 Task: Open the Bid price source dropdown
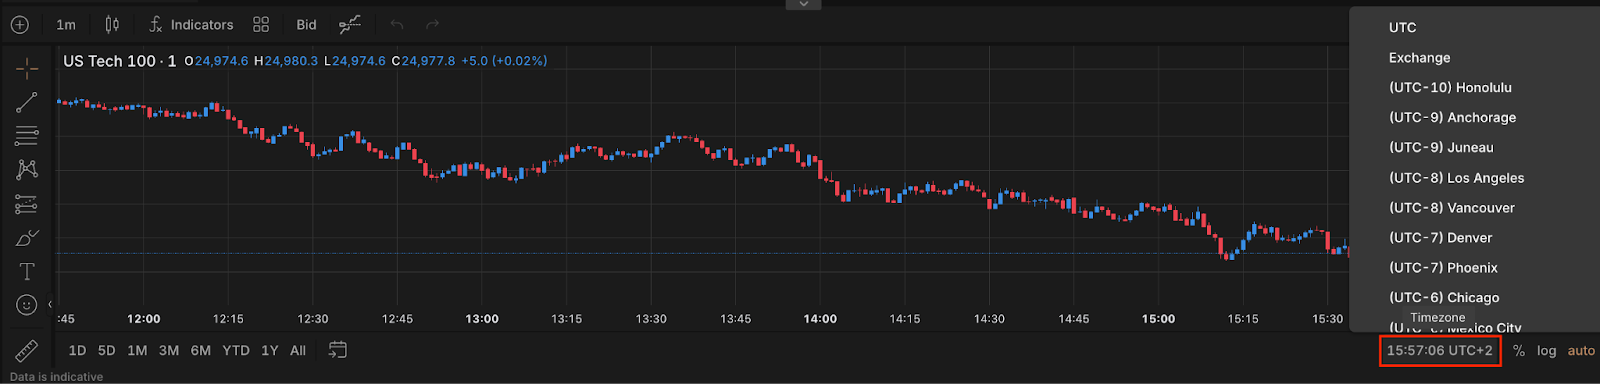pos(307,24)
